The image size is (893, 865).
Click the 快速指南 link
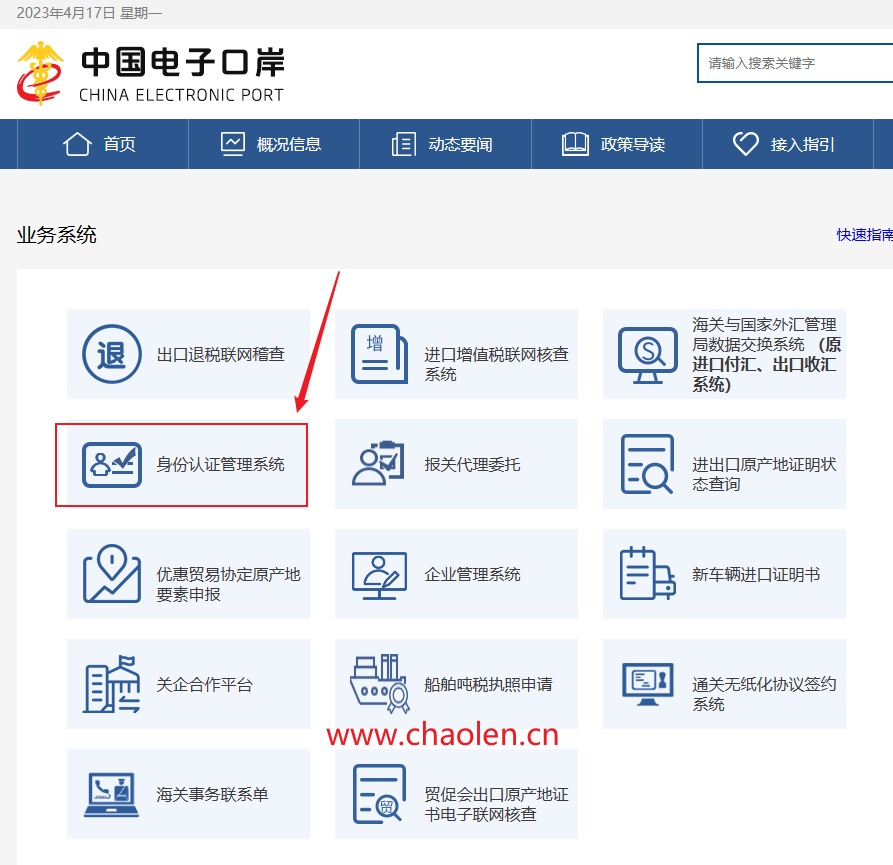tap(864, 235)
